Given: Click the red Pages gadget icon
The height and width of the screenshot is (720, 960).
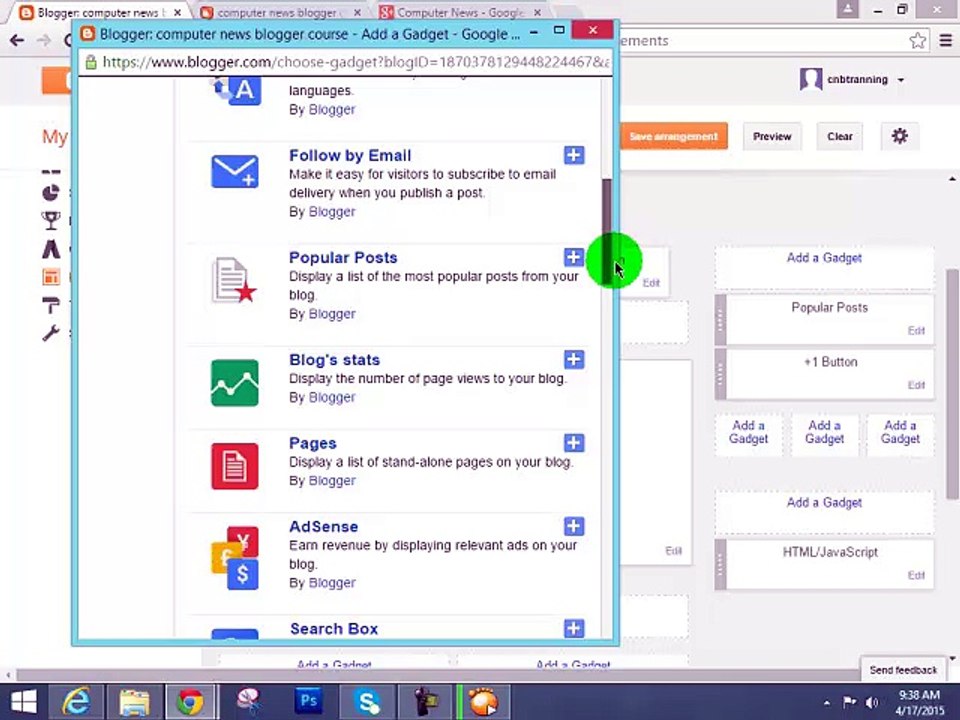Looking at the screenshot, I should (234, 466).
